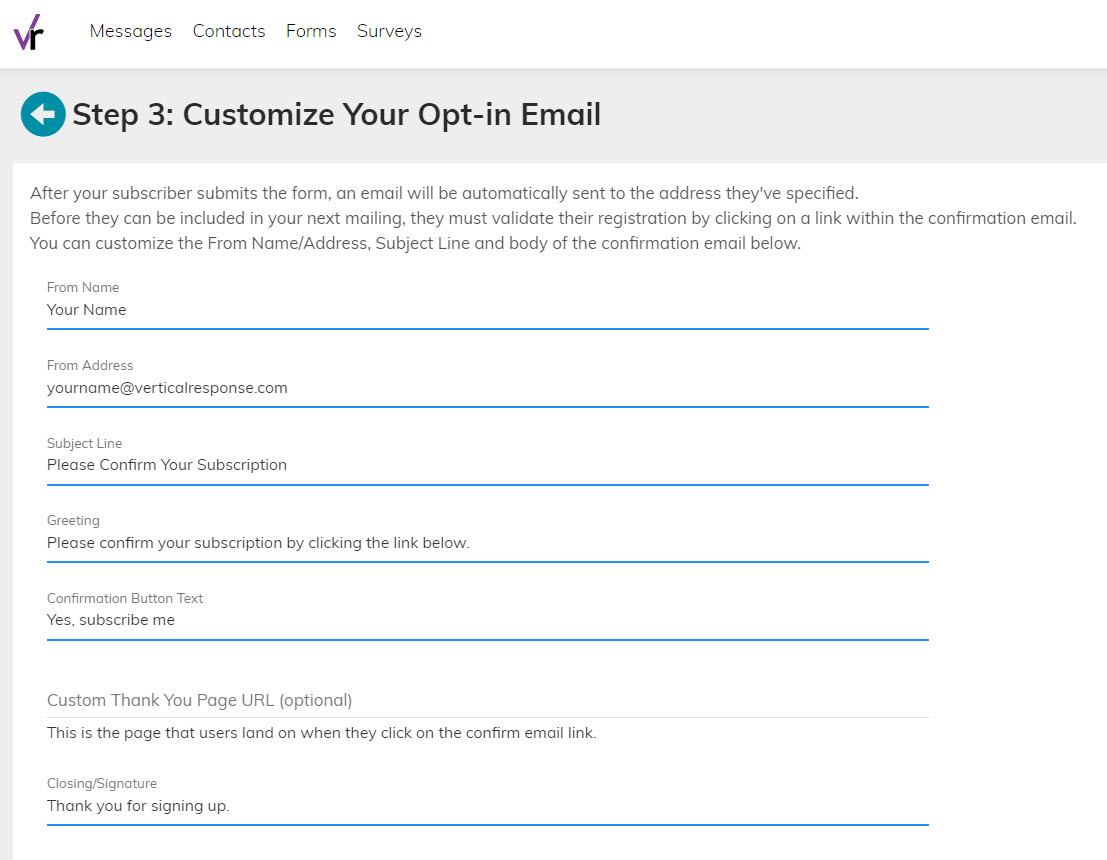The width and height of the screenshot is (1107, 860).
Task: Click the 'Step 3: Customize Your Opt-in Email' heading
Action: (337, 114)
